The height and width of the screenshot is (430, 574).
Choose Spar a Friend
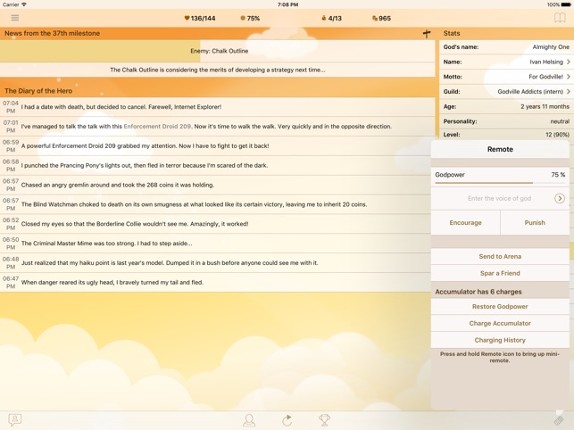point(500,273)
